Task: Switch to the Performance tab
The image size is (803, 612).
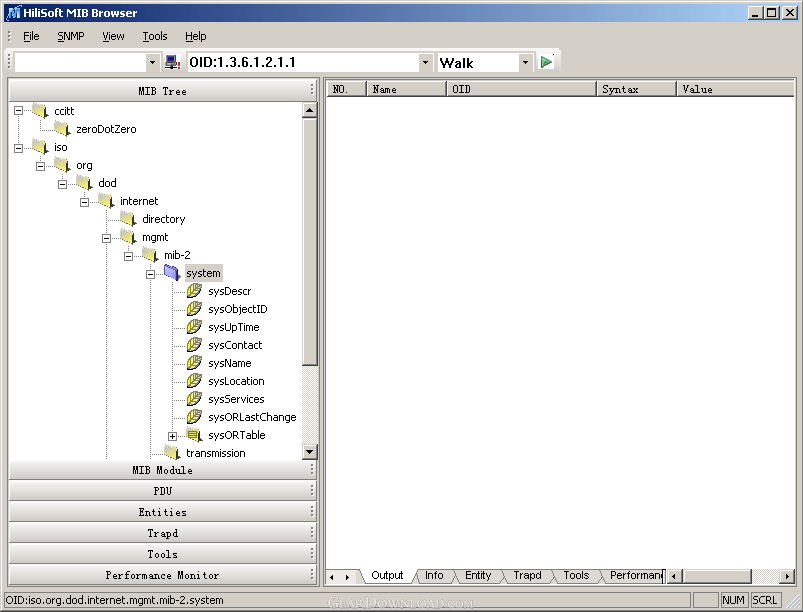Action: 636,575
